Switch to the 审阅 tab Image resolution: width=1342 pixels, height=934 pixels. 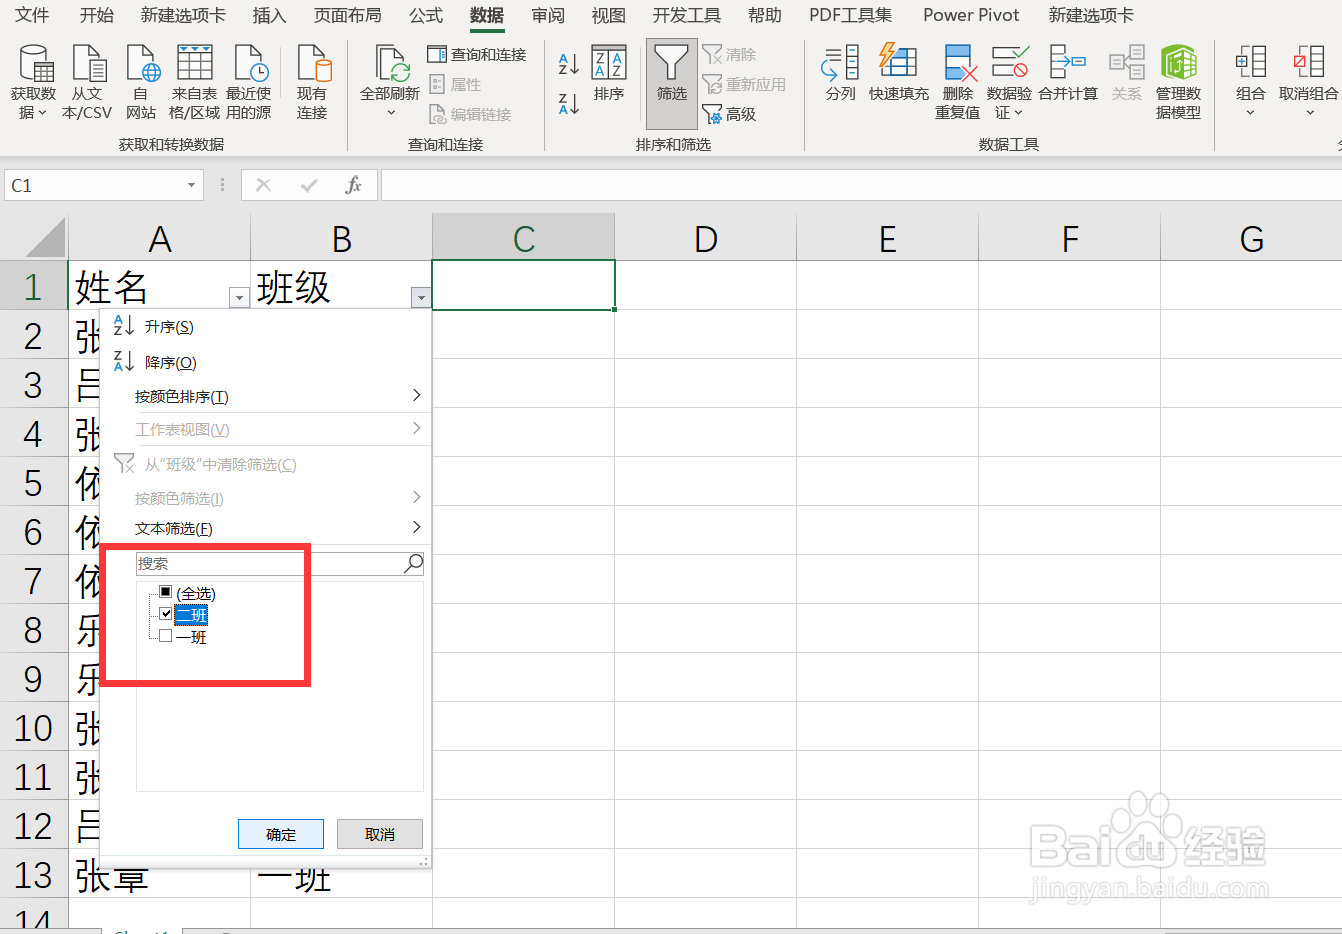[x=547, y=15]
